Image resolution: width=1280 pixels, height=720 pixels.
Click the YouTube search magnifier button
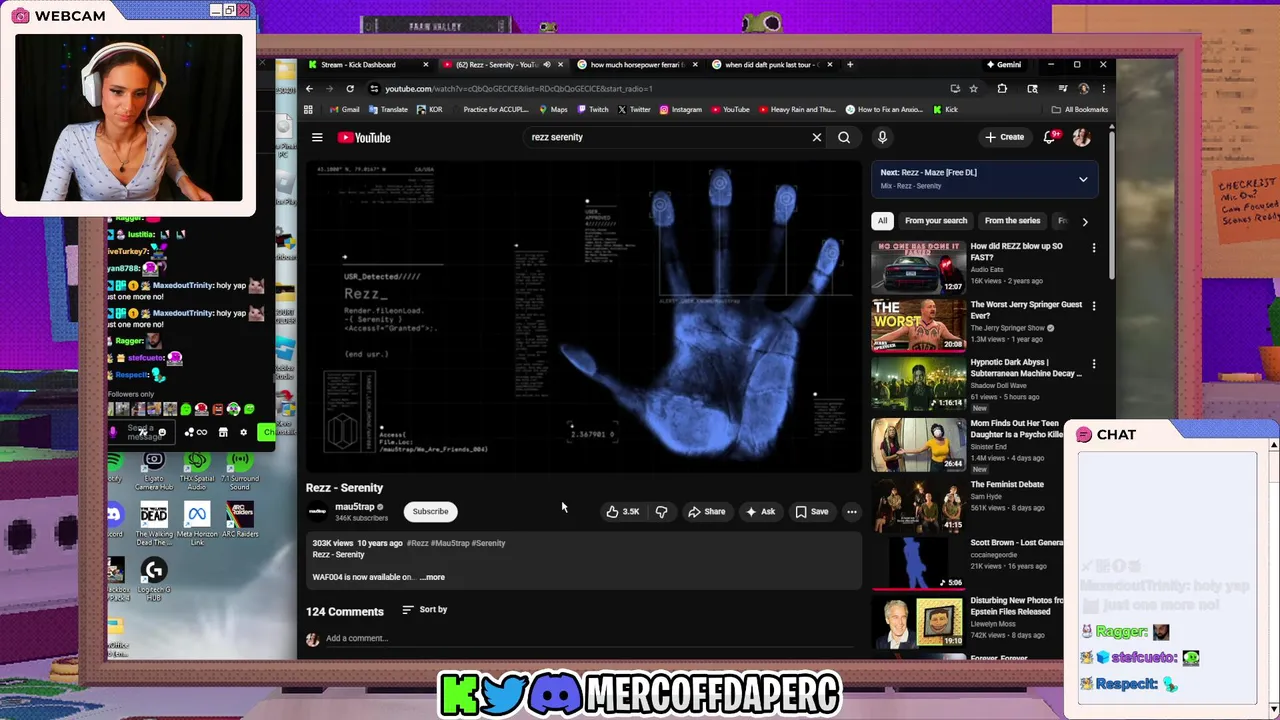(844, 137)
